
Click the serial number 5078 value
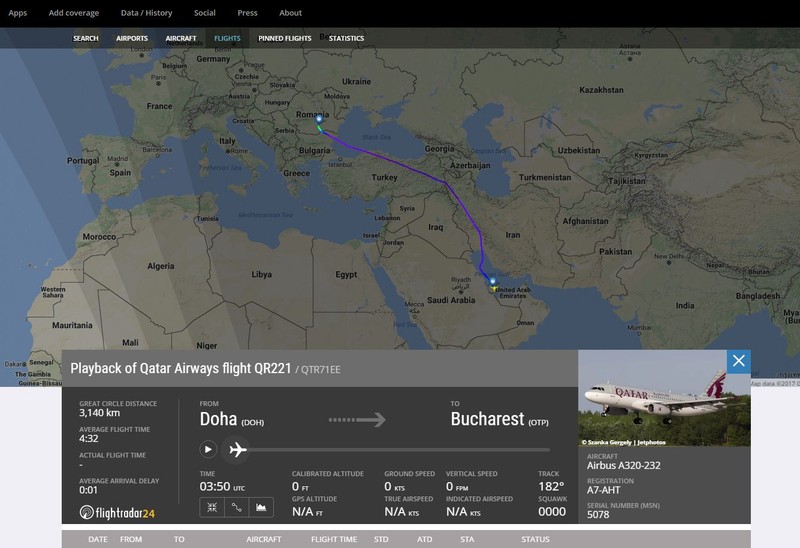pyautogui.click(x=598, y=514)
